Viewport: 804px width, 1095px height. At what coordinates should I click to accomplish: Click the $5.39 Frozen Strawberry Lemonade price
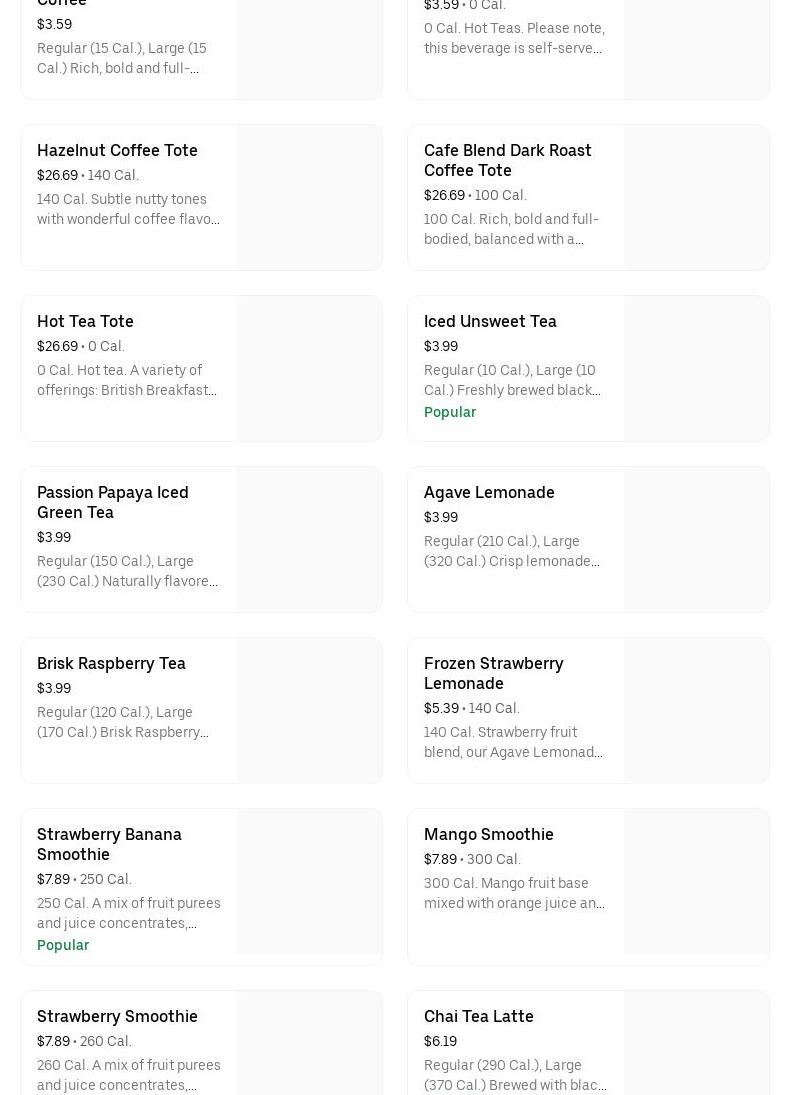pos(441,708)
